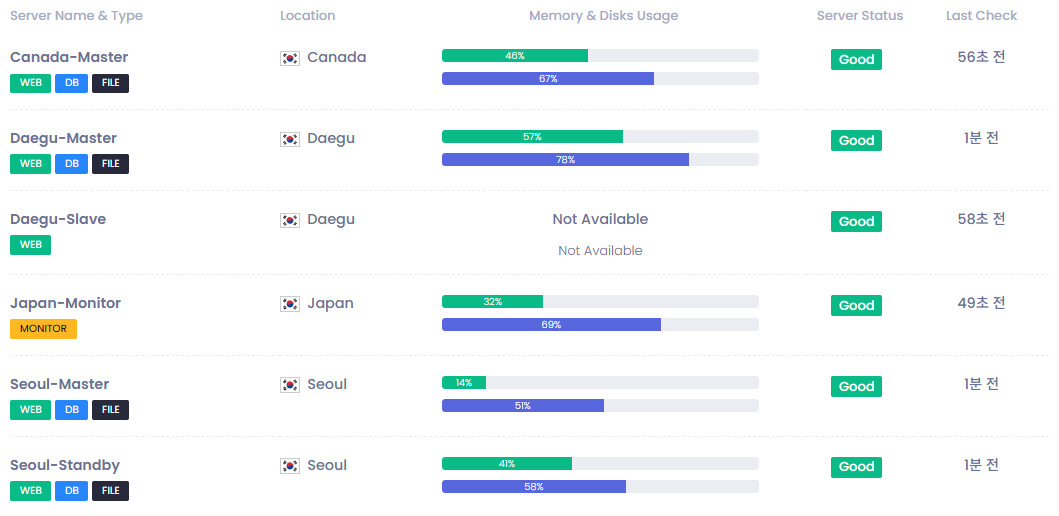This screenshot has height=516, width=1059.
Task: Click the flag icon beside Canada location
Action: click(x=290, y=58)
